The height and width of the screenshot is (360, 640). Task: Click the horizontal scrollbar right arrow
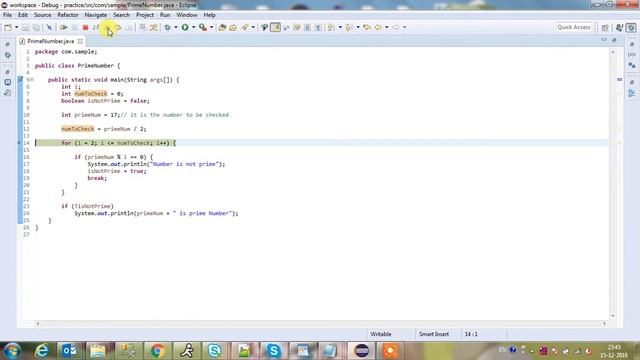click(x=604, y=324)
